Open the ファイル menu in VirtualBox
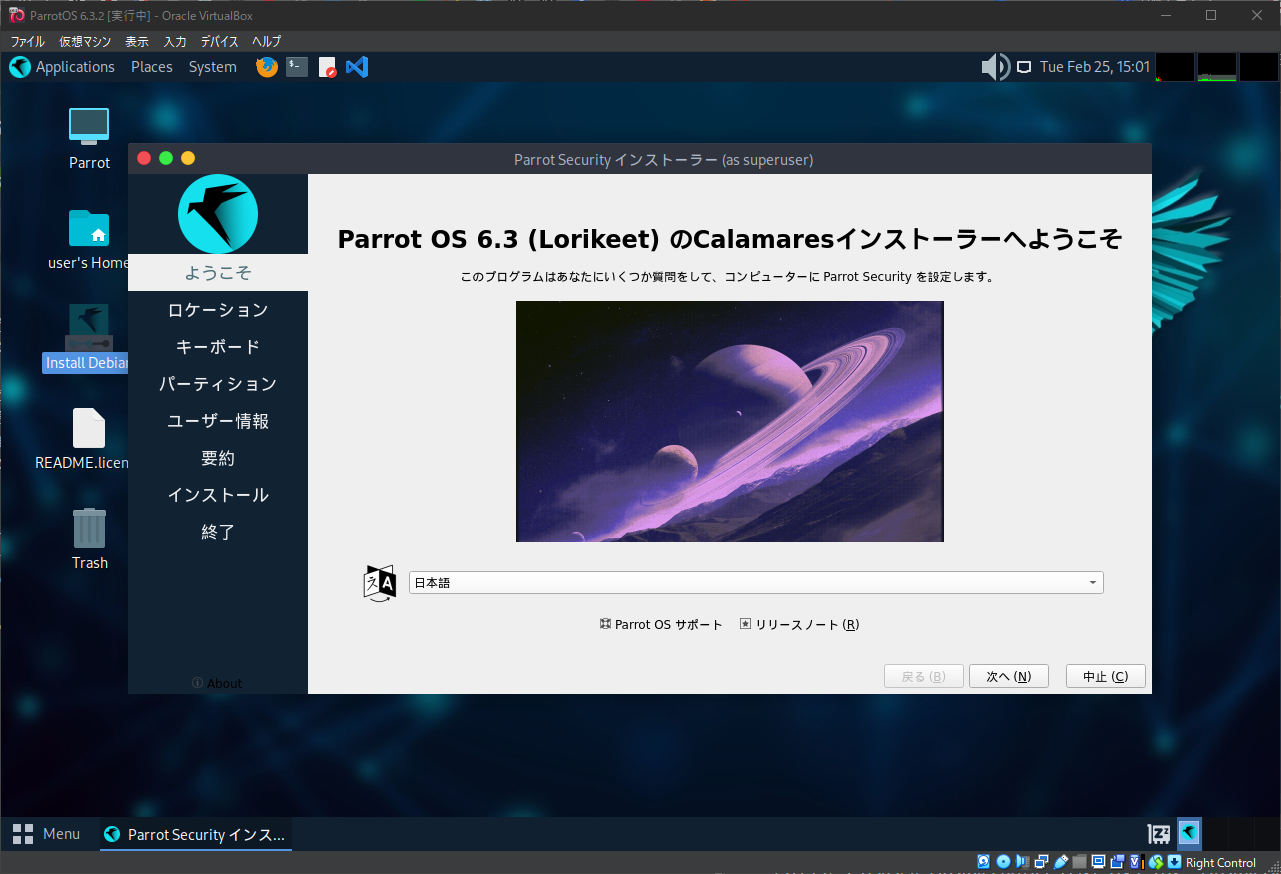Viewport: 1281px width, 874px height. pos(27,41)
